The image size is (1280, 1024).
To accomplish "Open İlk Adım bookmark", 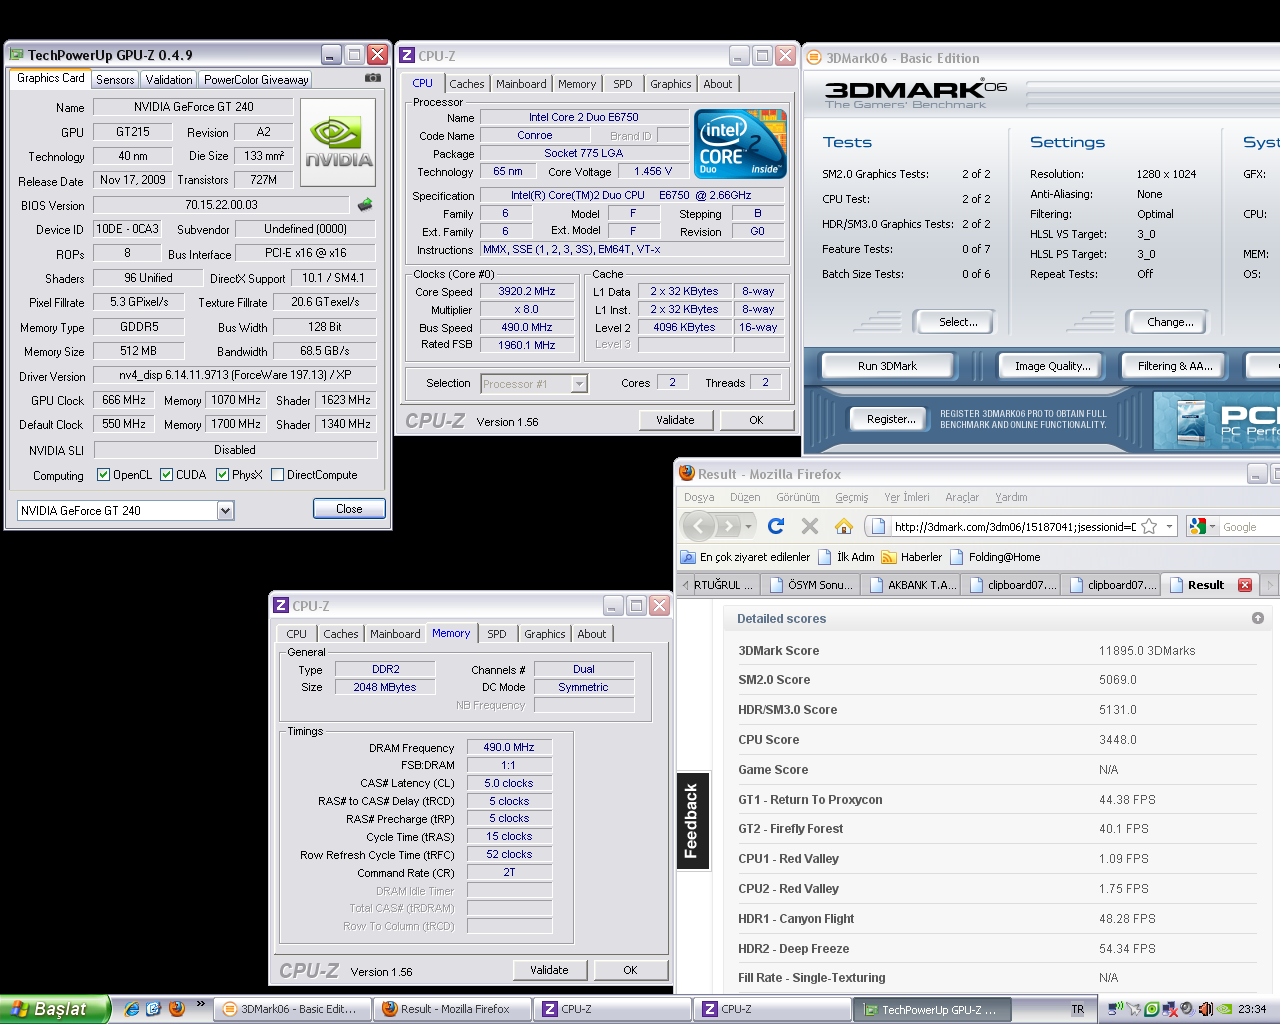I will [846, 557].
